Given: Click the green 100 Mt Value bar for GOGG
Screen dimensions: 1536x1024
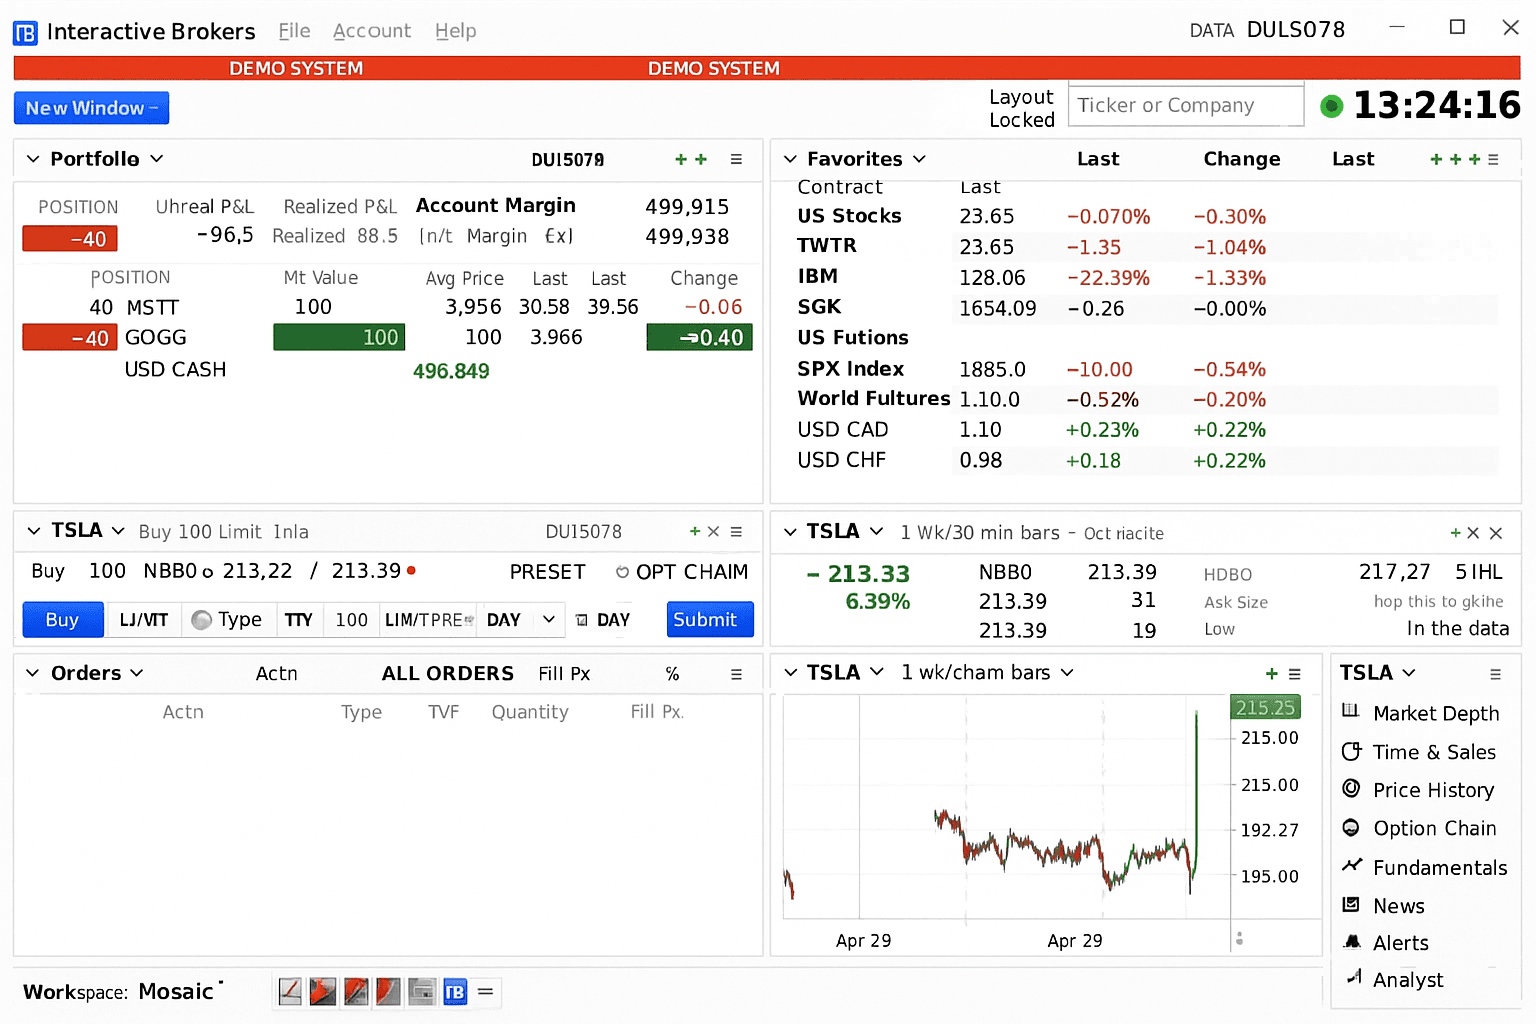Looking at the screenshot, I should coord(339,337).
